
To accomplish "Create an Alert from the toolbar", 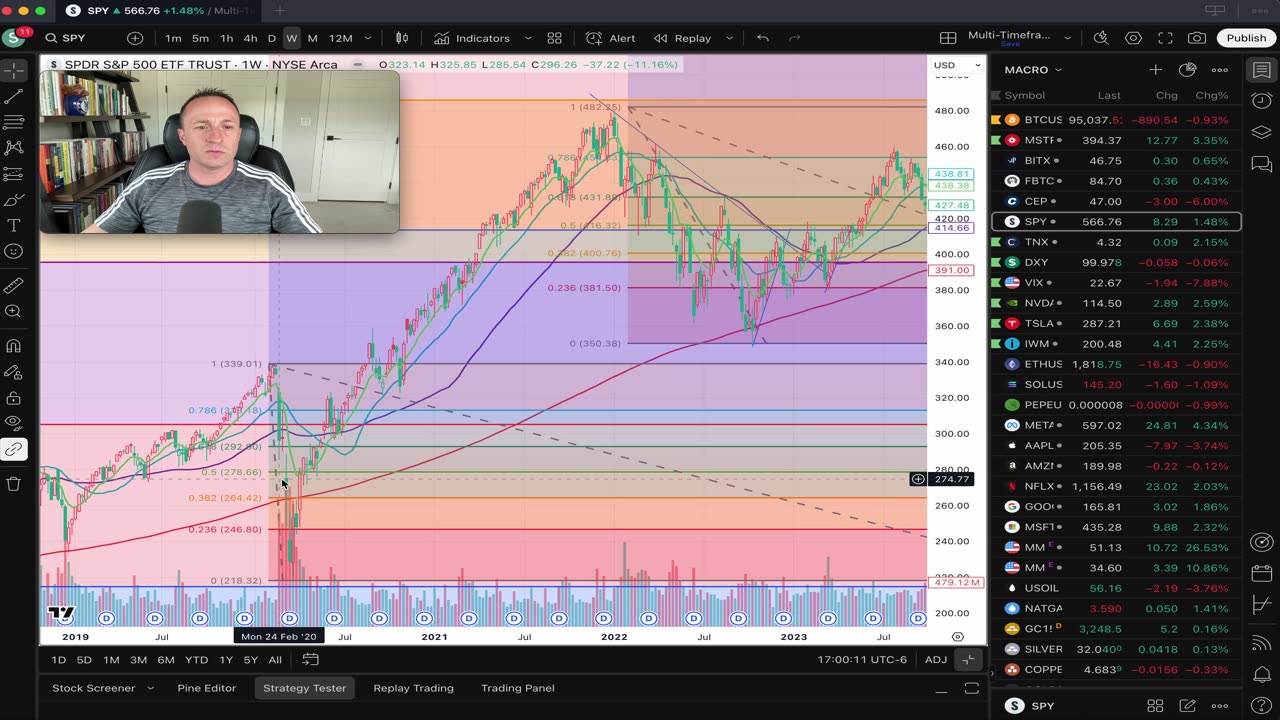I will tap(611, 38).
